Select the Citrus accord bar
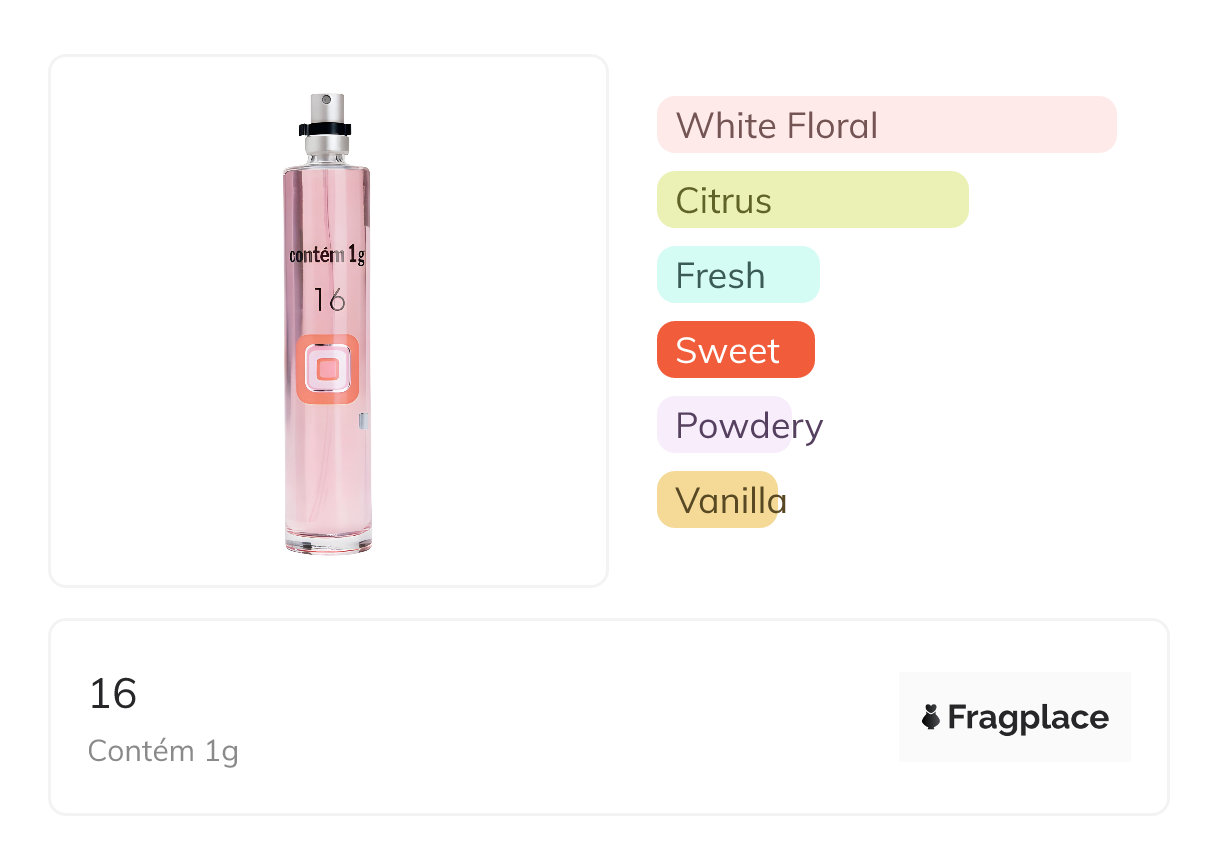This screenshot has height=864, width=1218. coord(812,200)
